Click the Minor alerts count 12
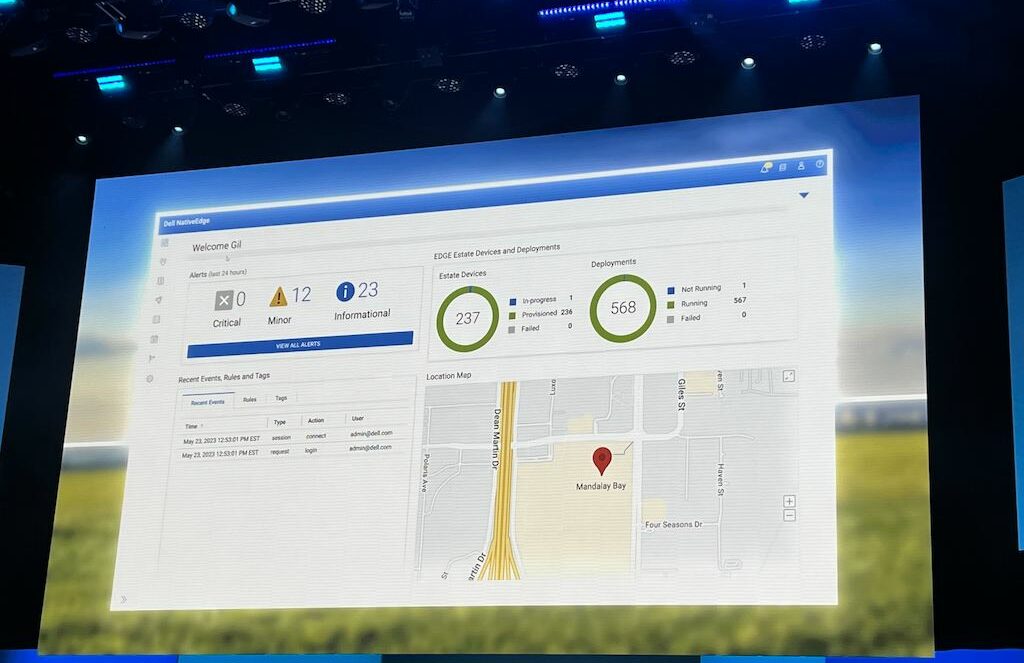Image resolution: width=1024 pixels, height=663 pixels. [302, 295]
